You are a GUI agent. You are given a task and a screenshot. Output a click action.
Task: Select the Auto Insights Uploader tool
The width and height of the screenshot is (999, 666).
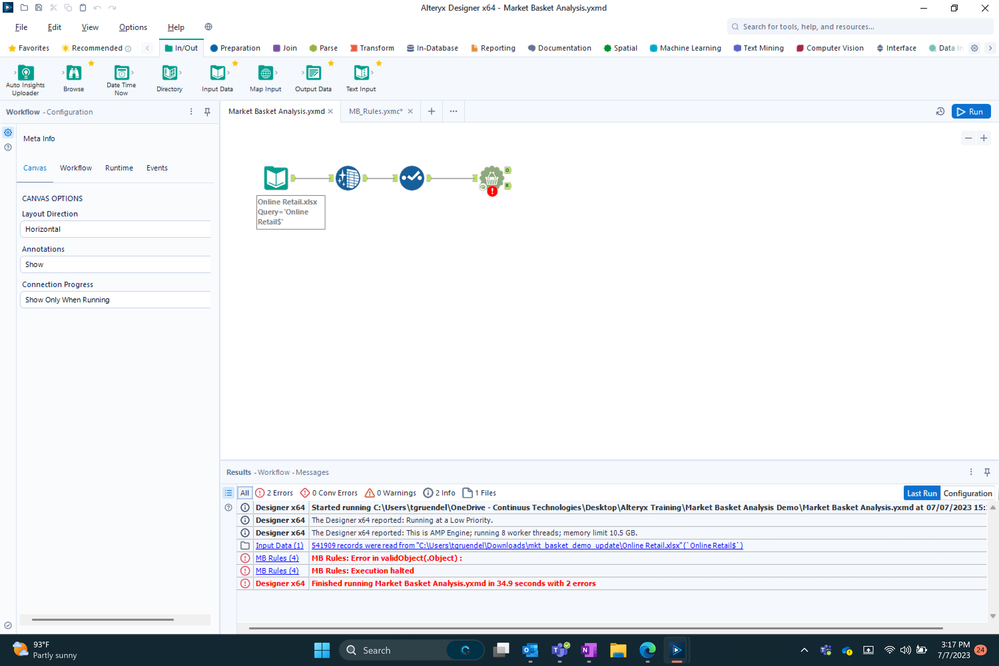click(x=25, y=77)
